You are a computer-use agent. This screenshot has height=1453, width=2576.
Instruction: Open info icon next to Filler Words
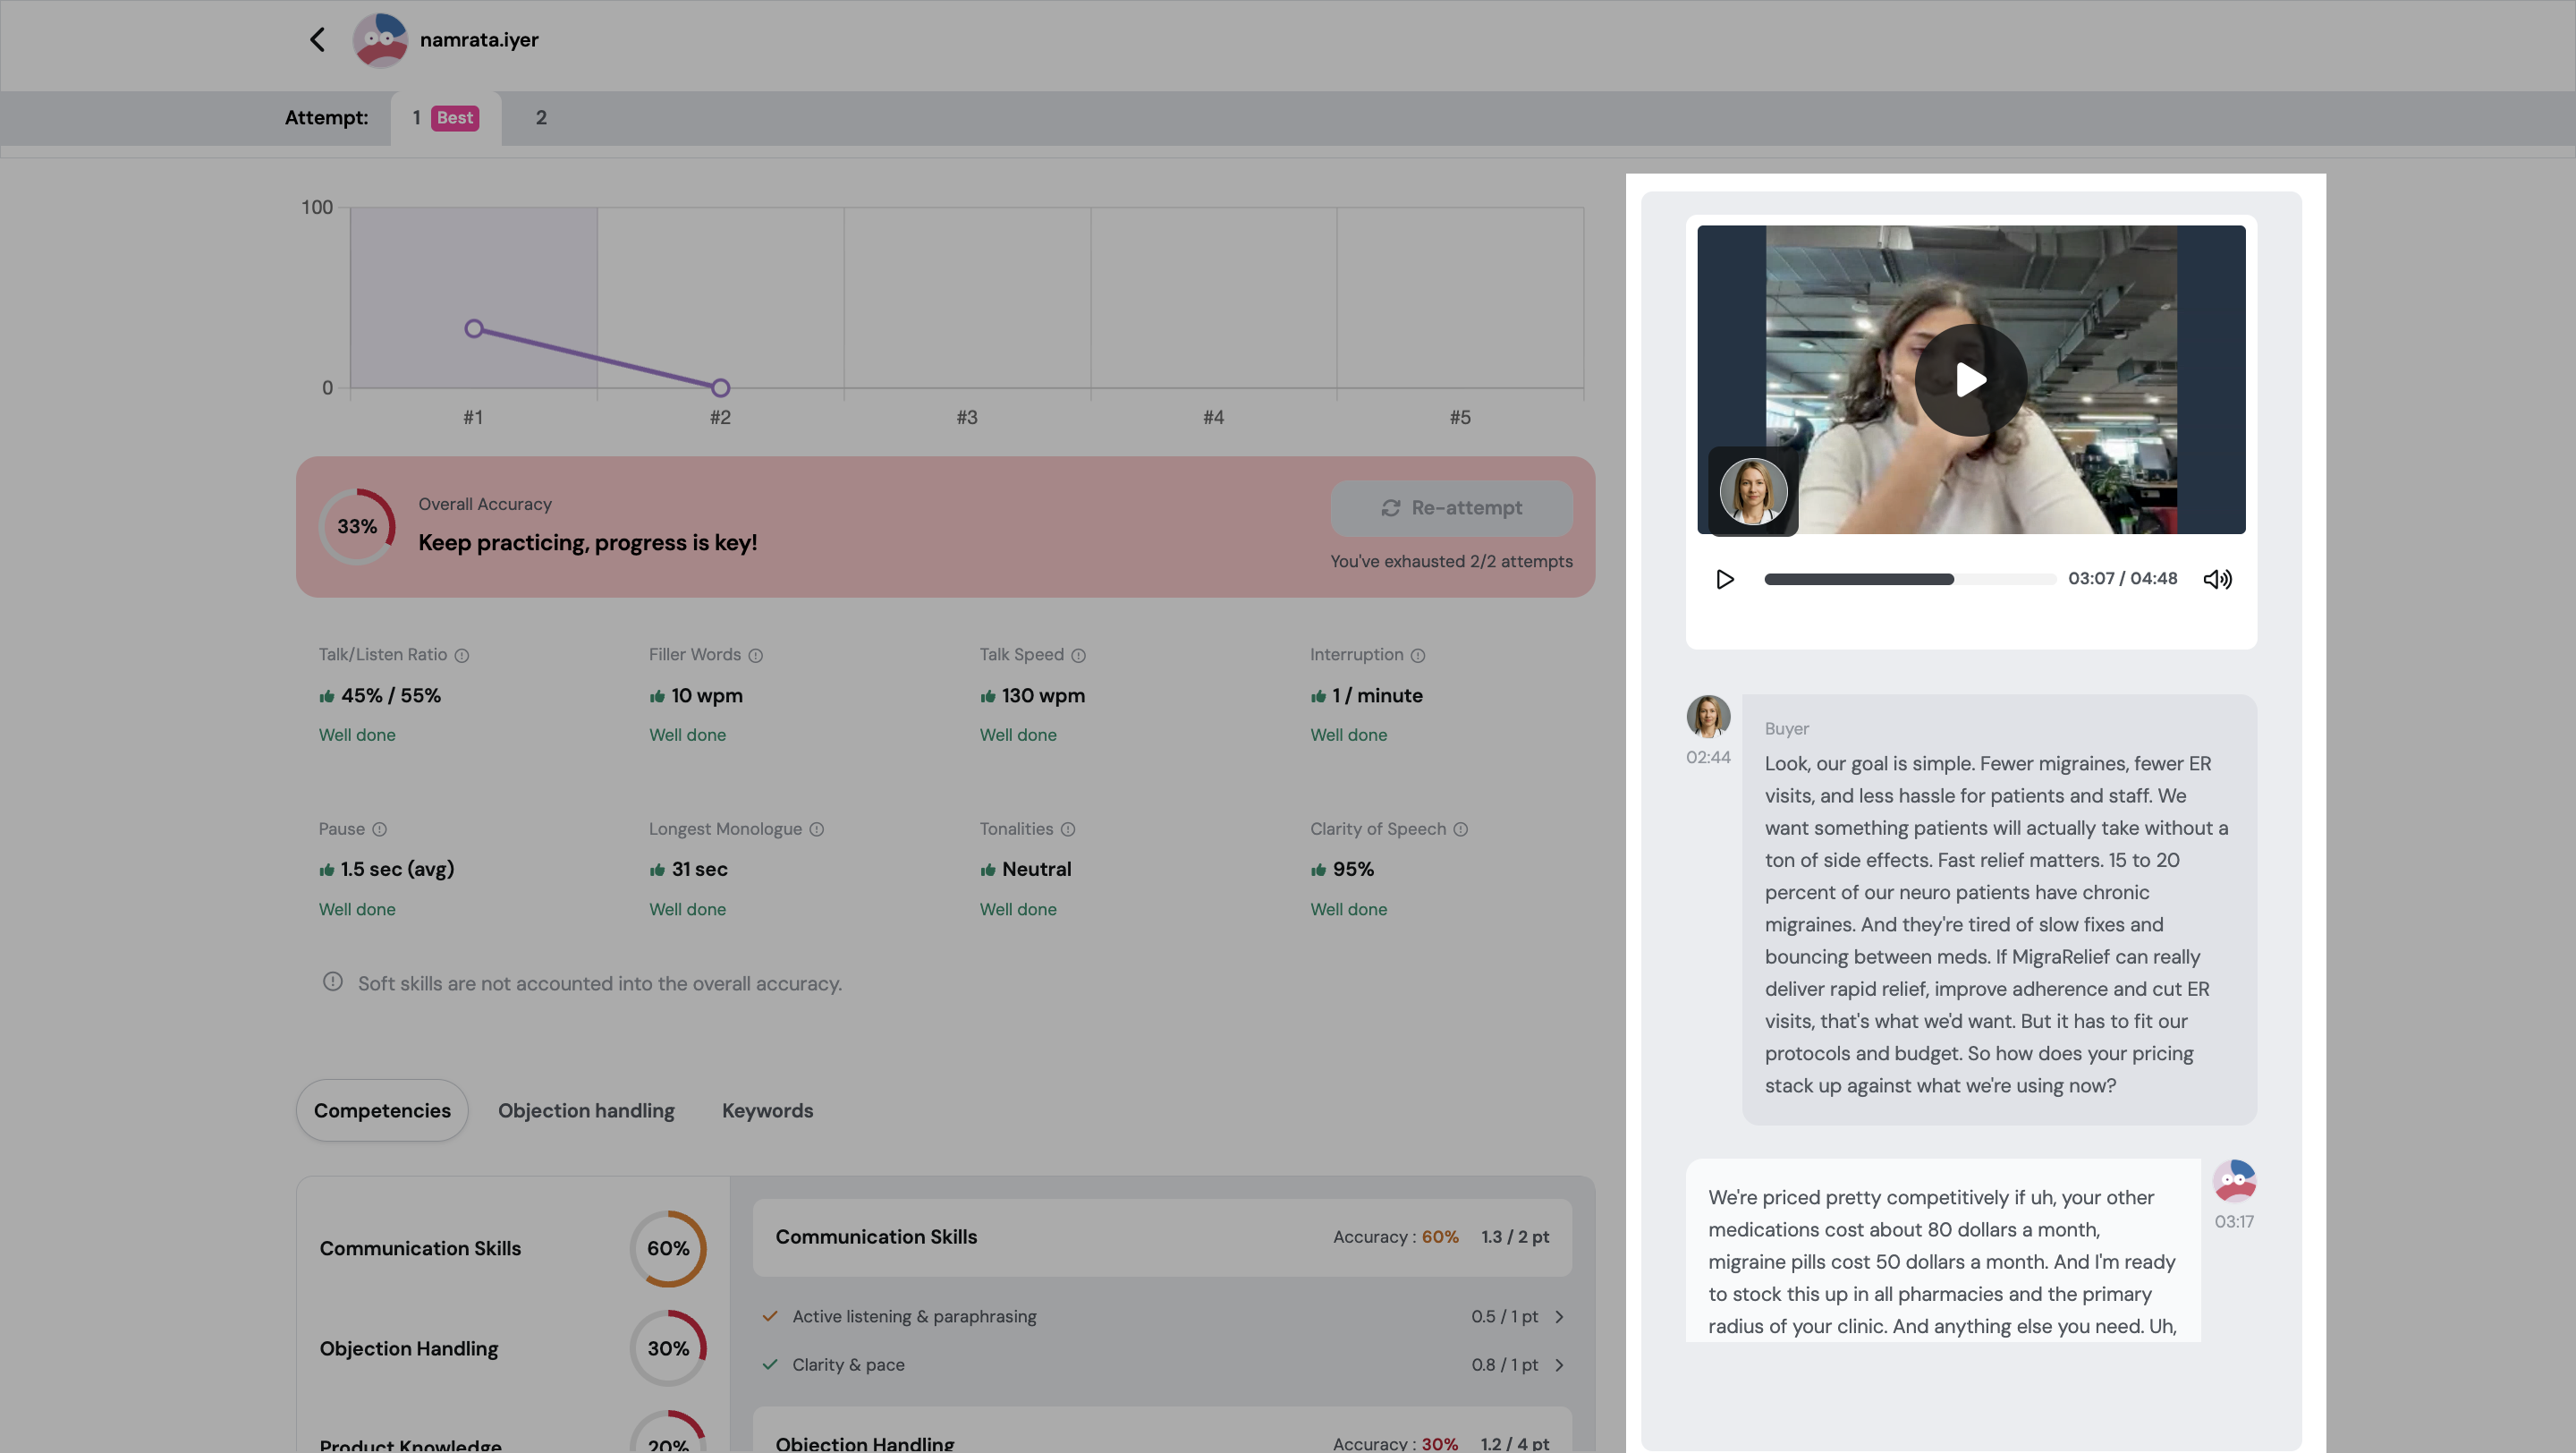coord(756,656)
